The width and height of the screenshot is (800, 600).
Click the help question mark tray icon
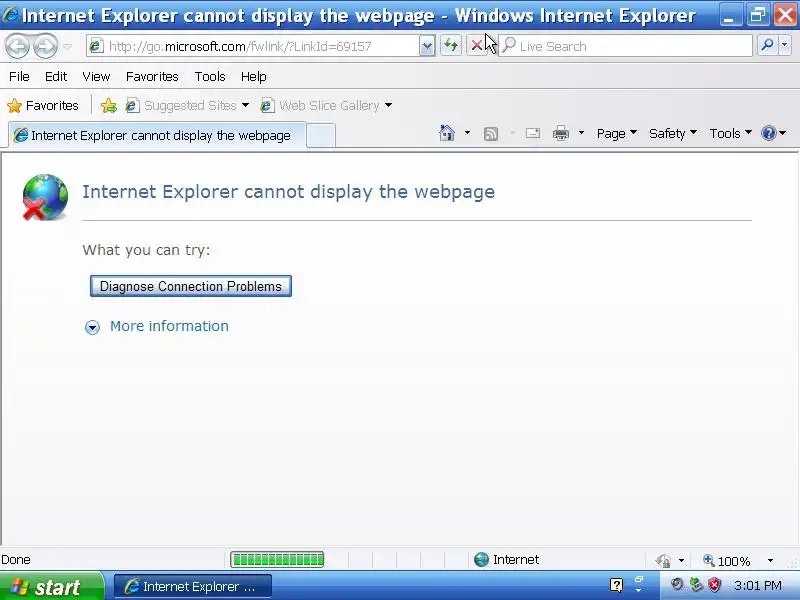[x=616, y=585]
